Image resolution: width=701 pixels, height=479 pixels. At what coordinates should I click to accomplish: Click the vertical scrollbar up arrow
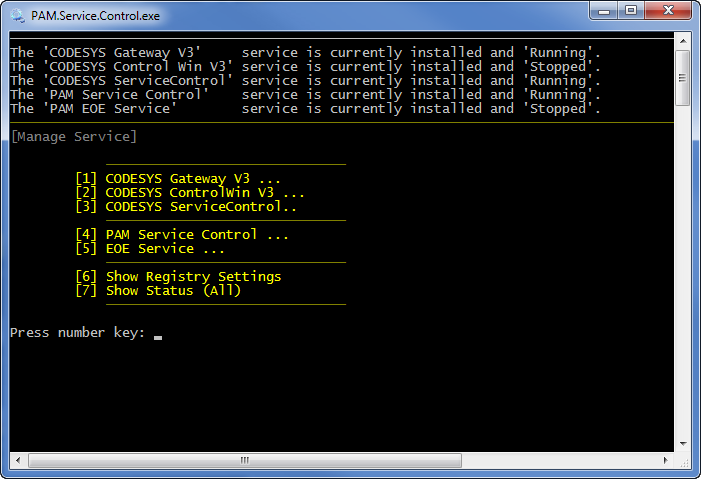683,41
